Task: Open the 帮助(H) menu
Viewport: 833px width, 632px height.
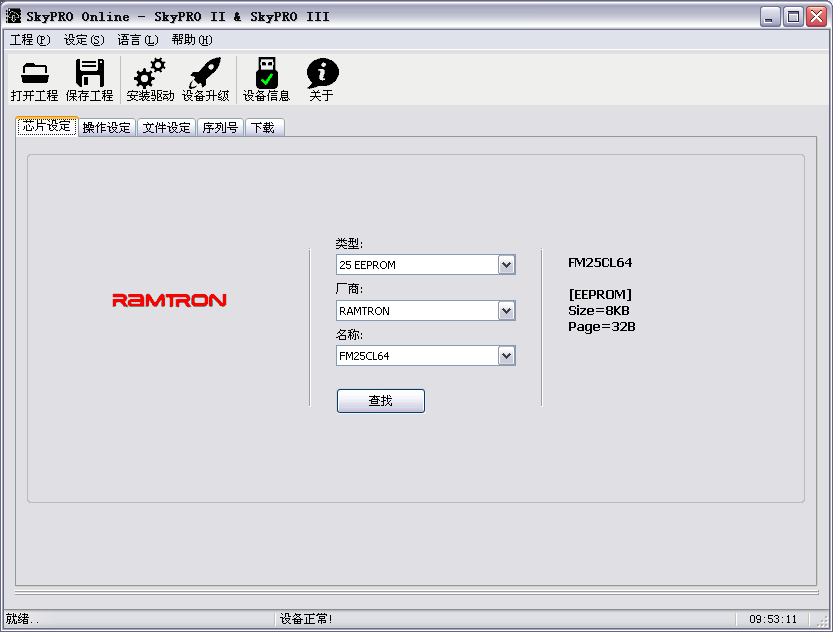Action: click(192, 40)
